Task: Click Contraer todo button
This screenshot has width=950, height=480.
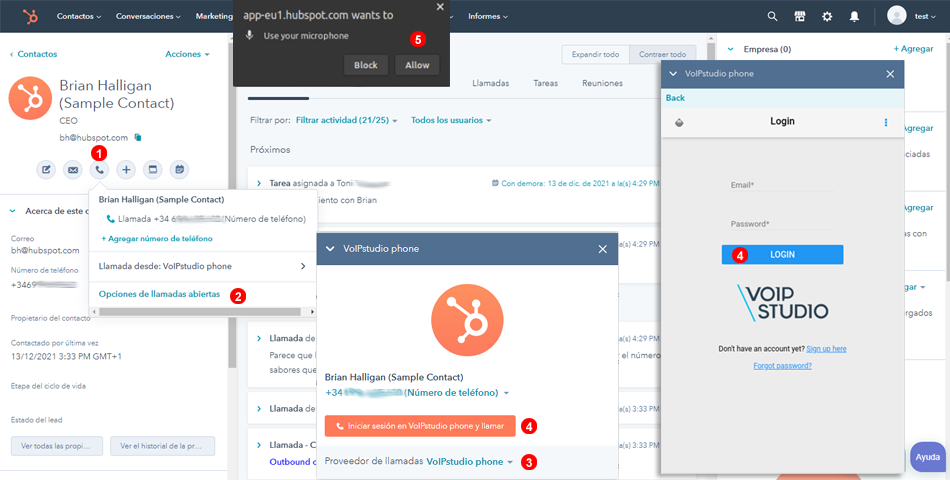Action: pos(662,55)
